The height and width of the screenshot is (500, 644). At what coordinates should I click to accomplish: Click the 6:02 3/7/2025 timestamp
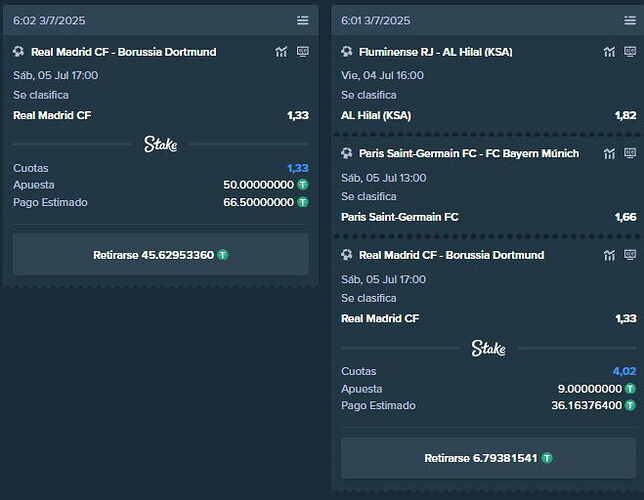point(49,21)
